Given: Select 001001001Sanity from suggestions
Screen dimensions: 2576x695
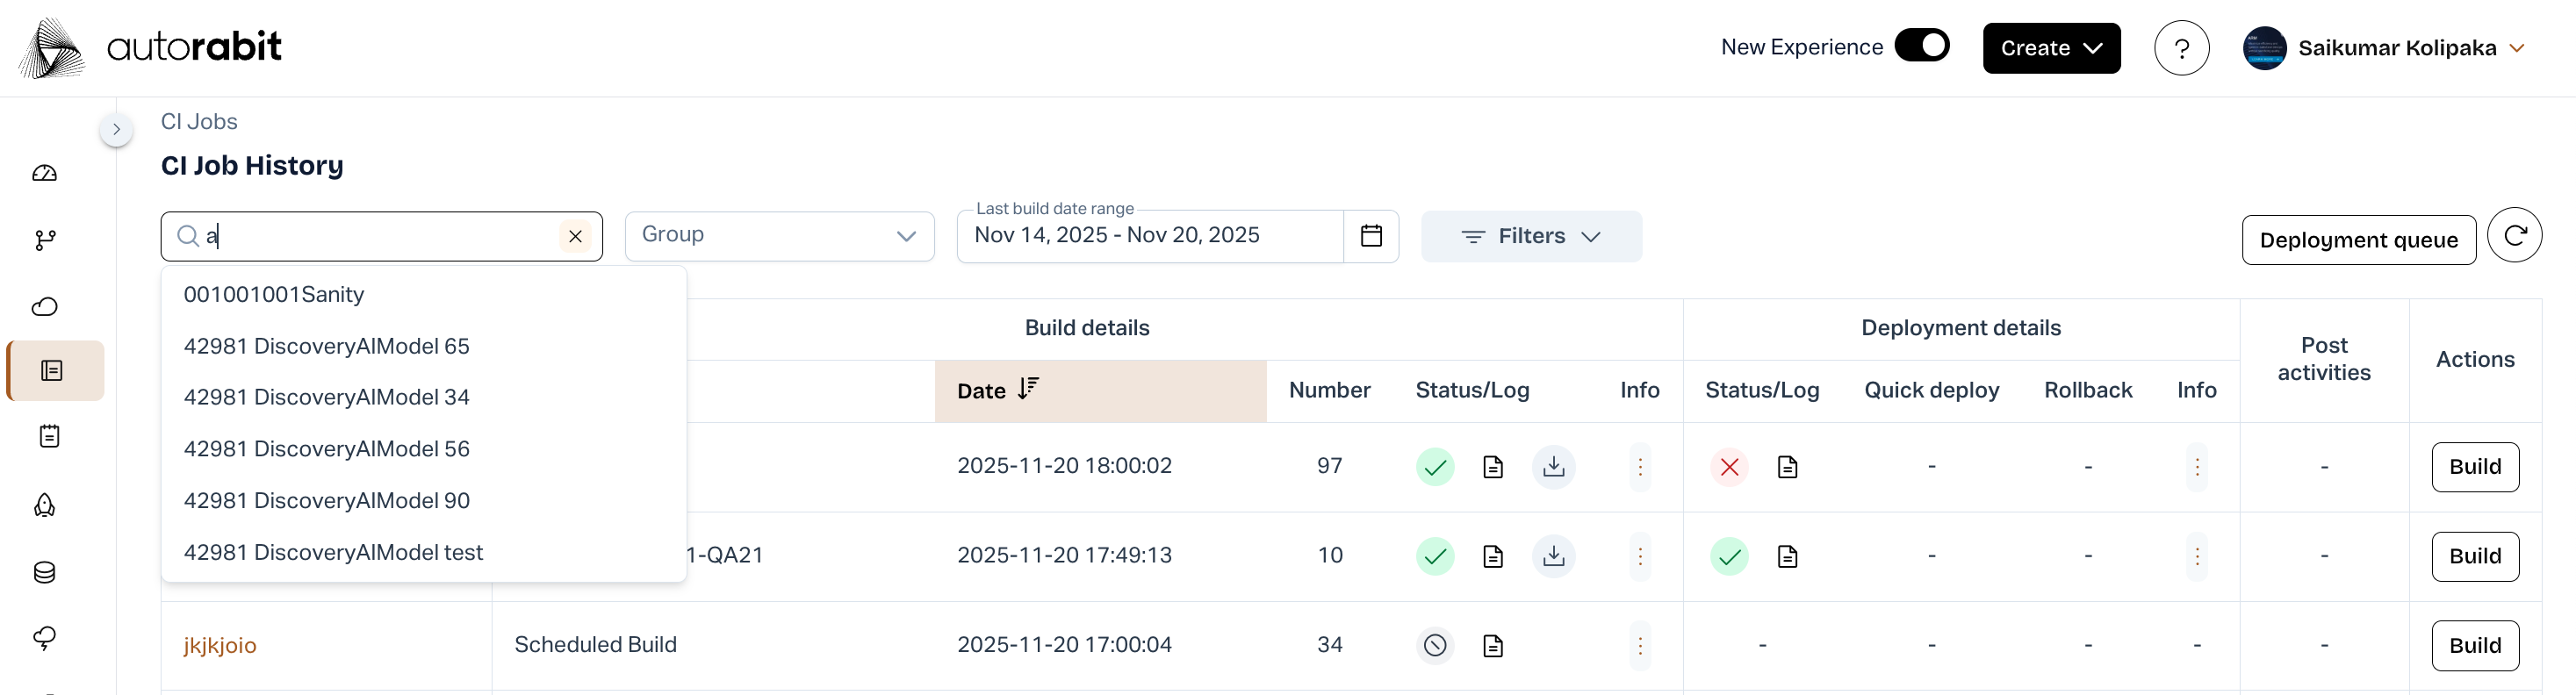Looking at the screenshot, I should point(274,295).
